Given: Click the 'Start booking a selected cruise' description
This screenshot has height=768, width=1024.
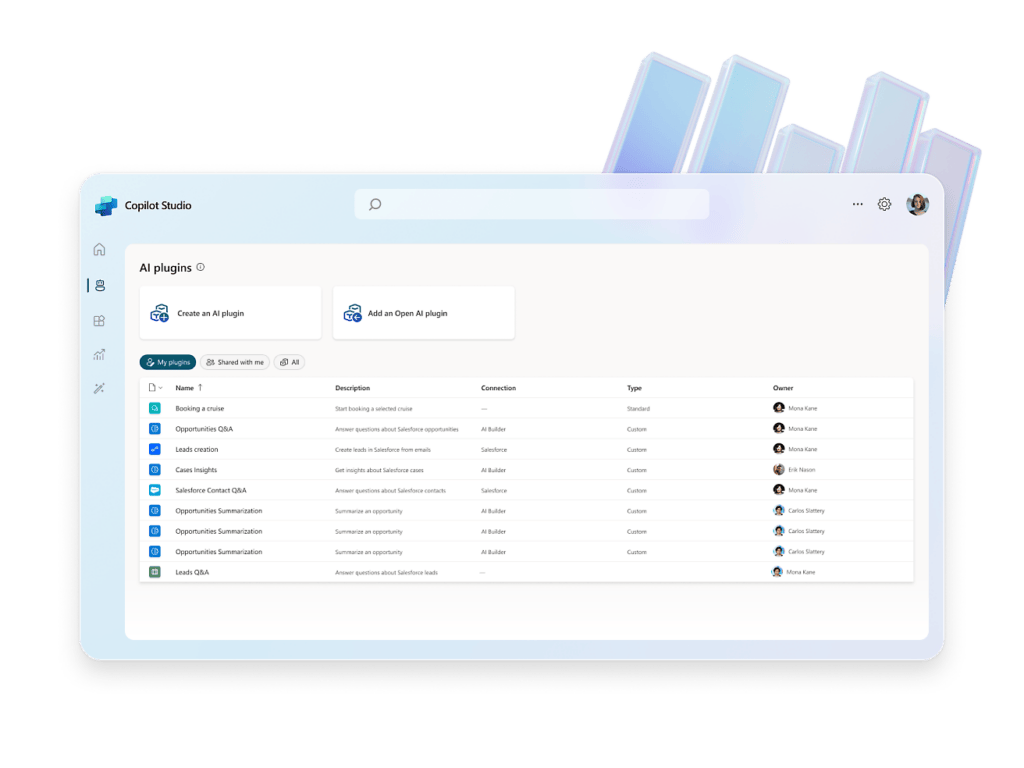Looking at the screenshot, I should 374,409.
